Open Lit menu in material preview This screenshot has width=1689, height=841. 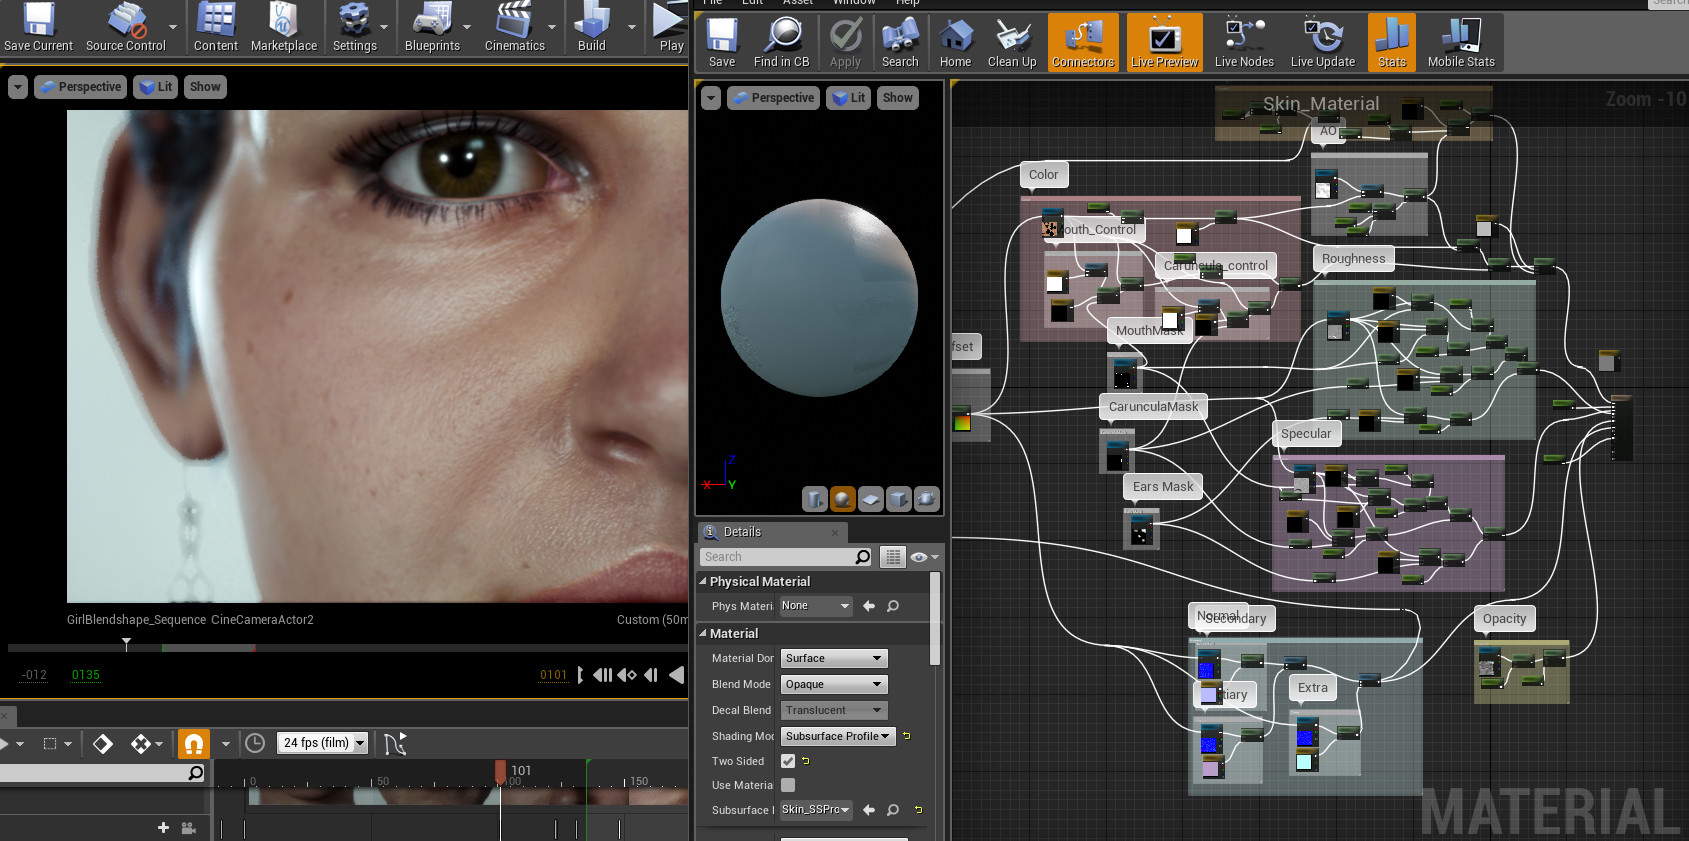(848, 98)
